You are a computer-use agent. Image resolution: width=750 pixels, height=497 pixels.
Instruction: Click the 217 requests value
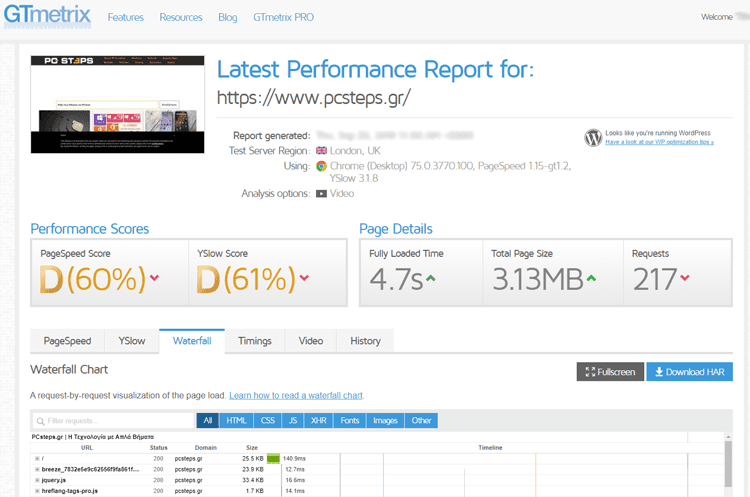click(655, 279)
